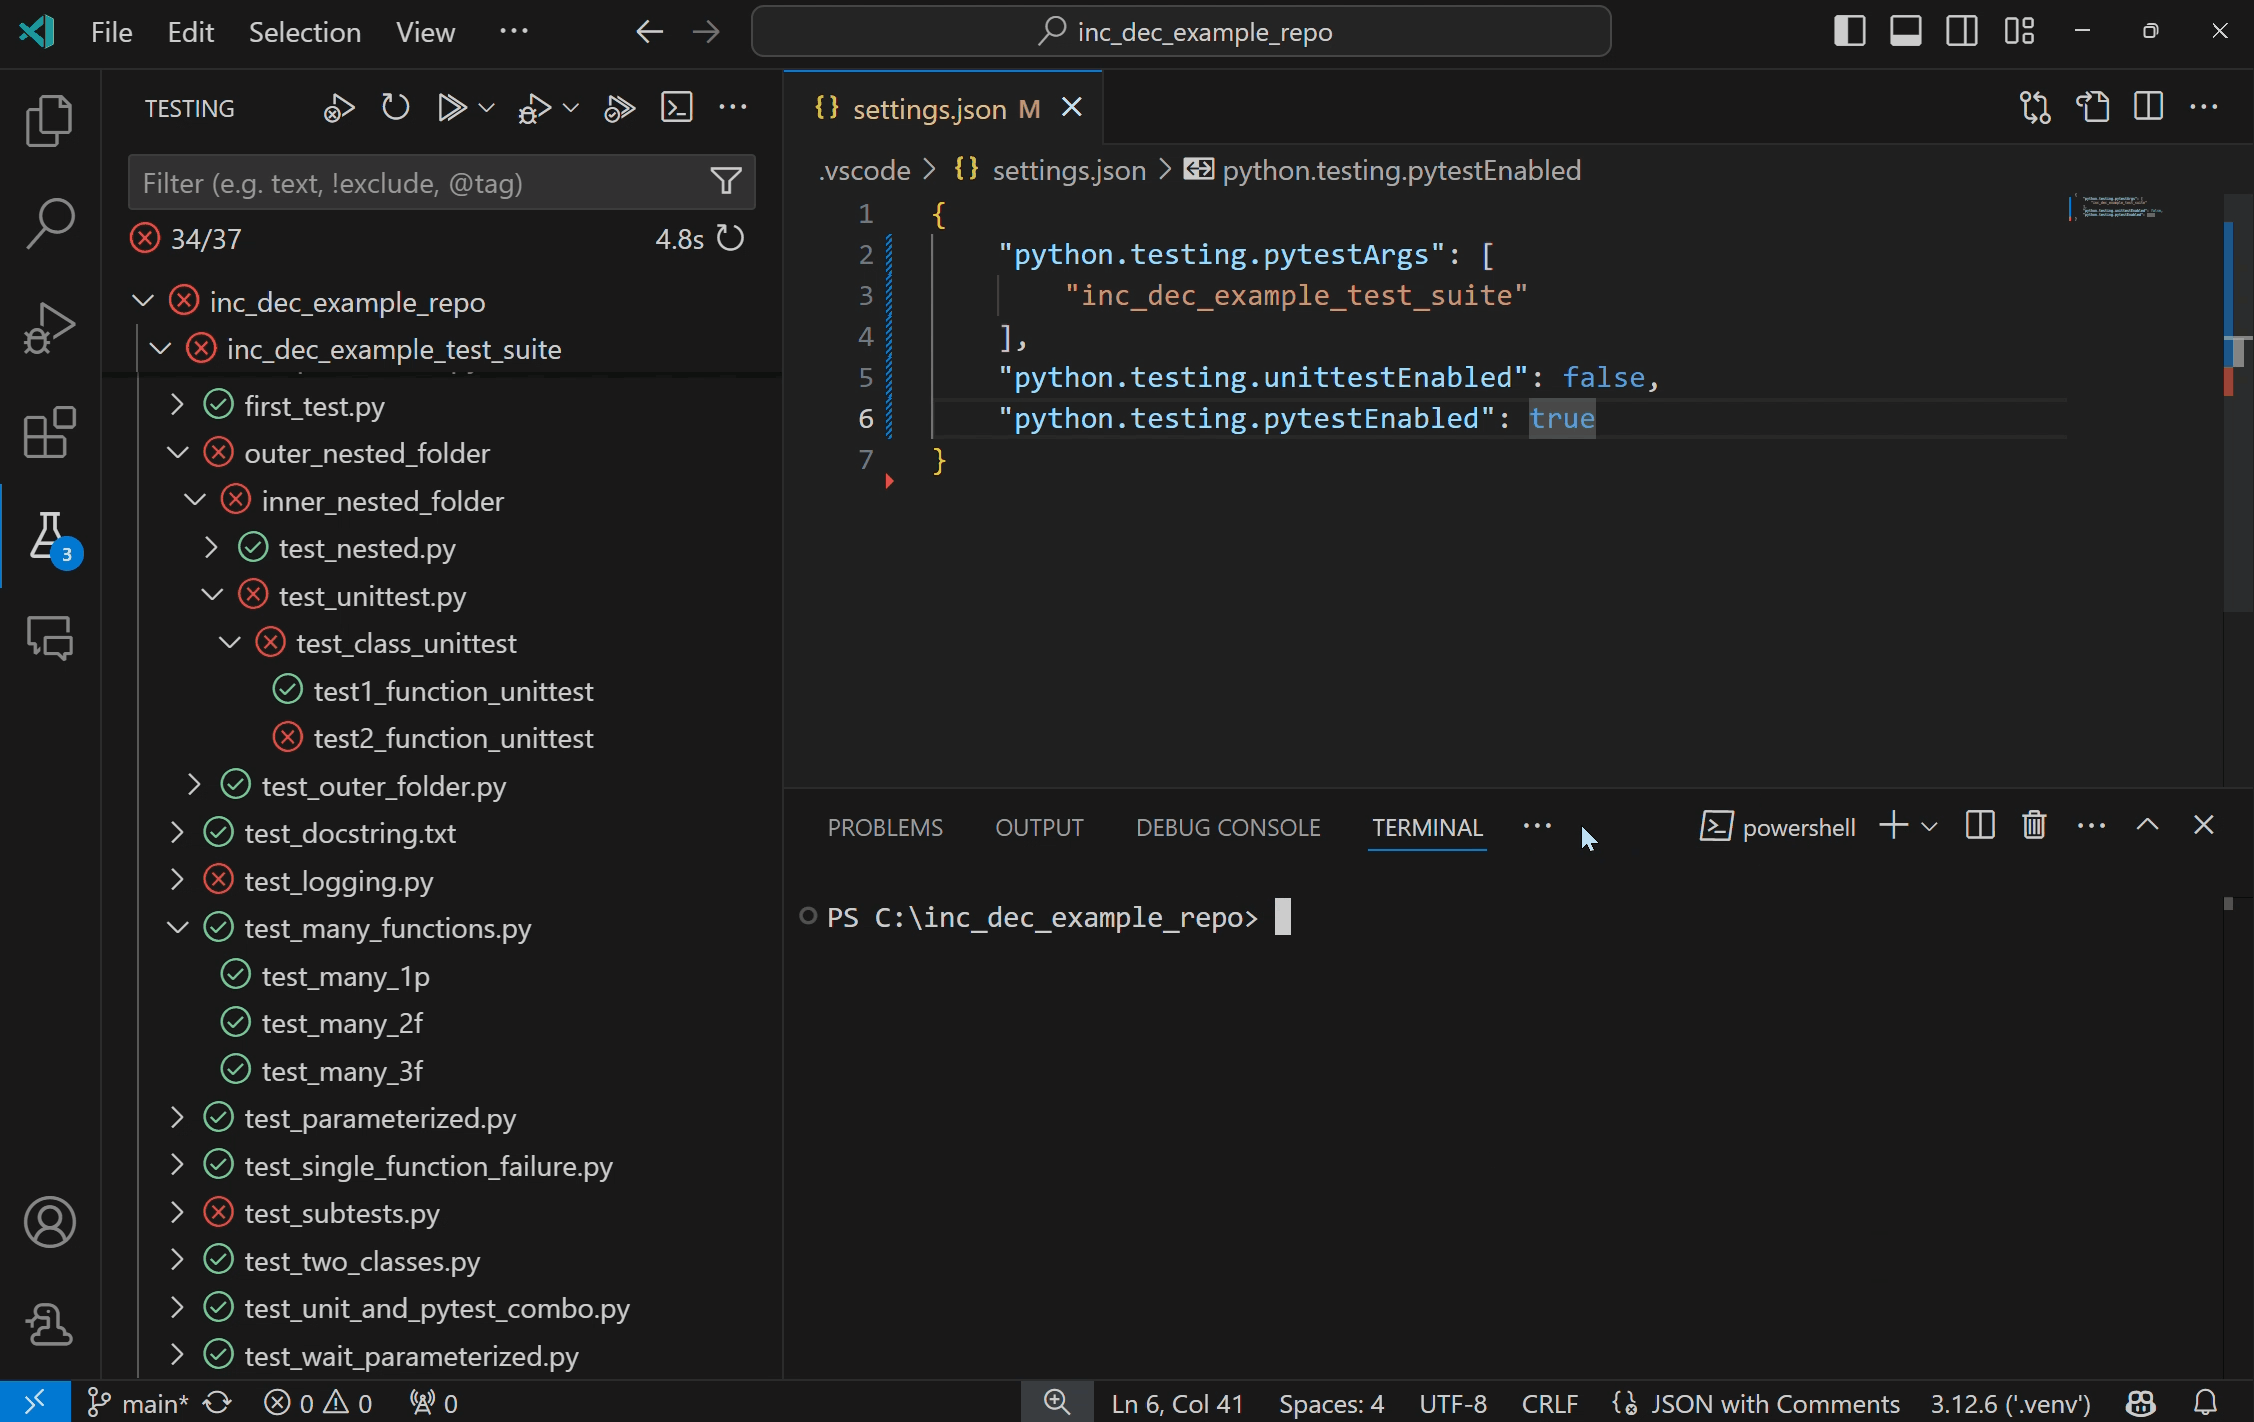Open the new terminal profile dropdown
The image size is (2254, 1422).
1929,826
